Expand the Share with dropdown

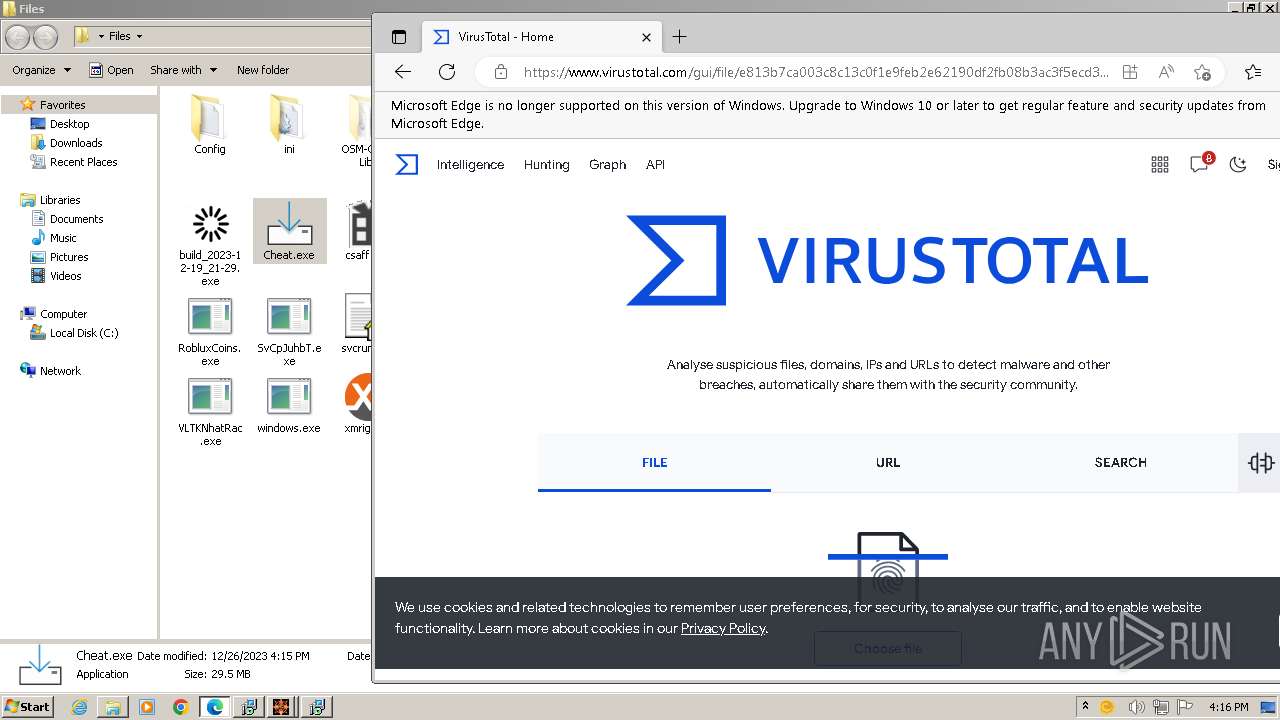pyautogui.click(x=184, y=70)
